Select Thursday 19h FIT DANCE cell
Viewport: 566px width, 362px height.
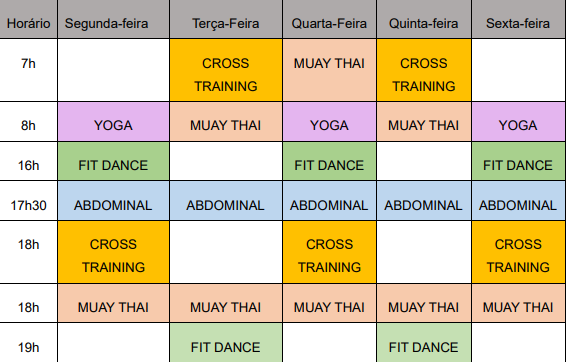(424, 343)
